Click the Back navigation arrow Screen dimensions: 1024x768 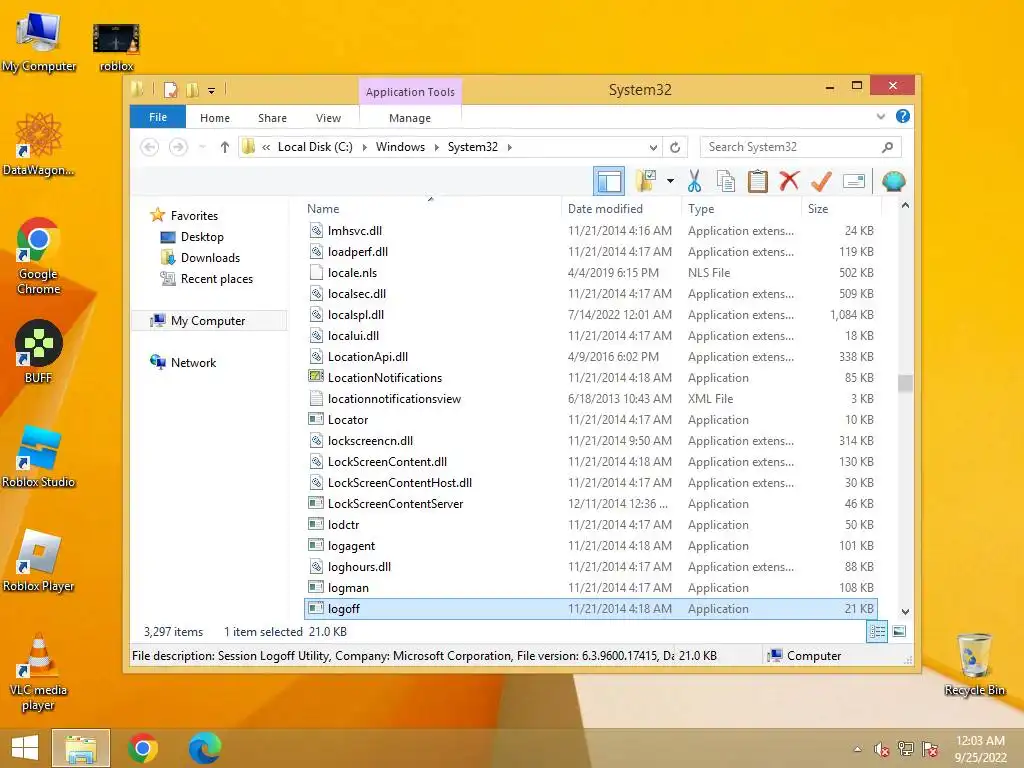[150, 147]
